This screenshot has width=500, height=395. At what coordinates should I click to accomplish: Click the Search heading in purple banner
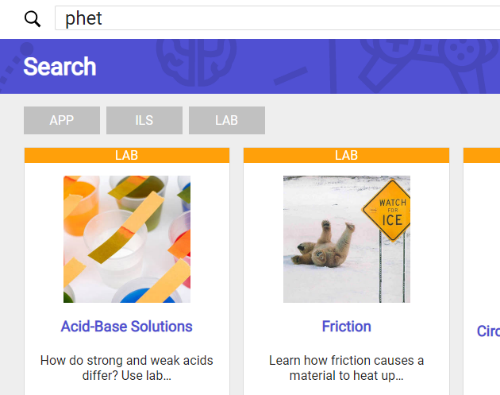coord(60,66)
